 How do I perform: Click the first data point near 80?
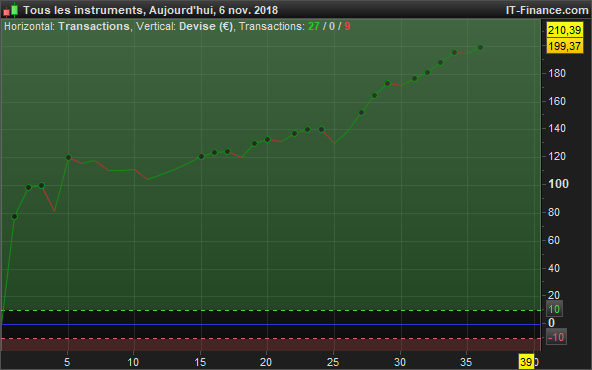[14, 216]
